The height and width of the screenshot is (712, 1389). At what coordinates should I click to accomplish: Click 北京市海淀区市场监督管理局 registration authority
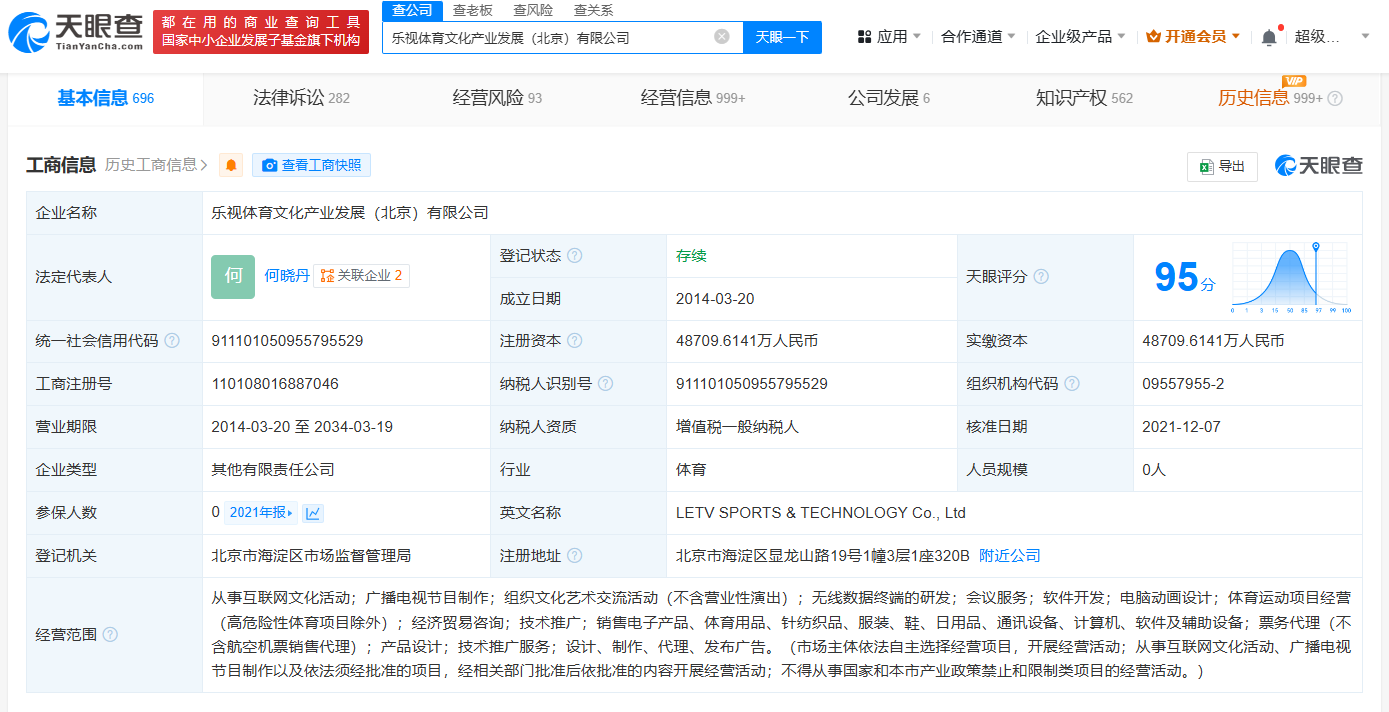311,556
